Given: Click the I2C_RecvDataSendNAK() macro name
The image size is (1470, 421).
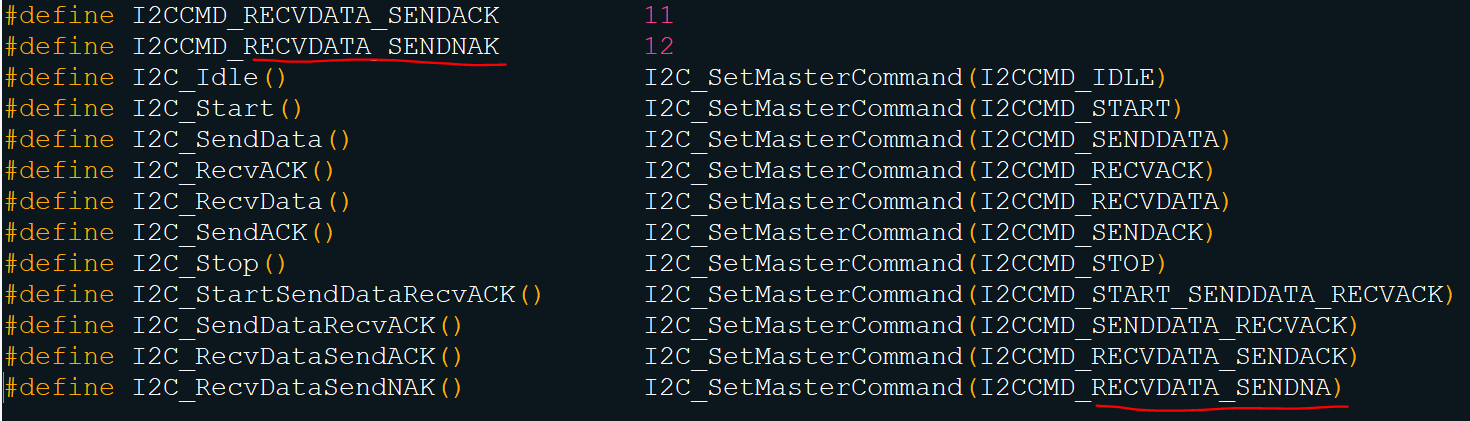Looking at the screenshot, I should [x=298, y=388].
